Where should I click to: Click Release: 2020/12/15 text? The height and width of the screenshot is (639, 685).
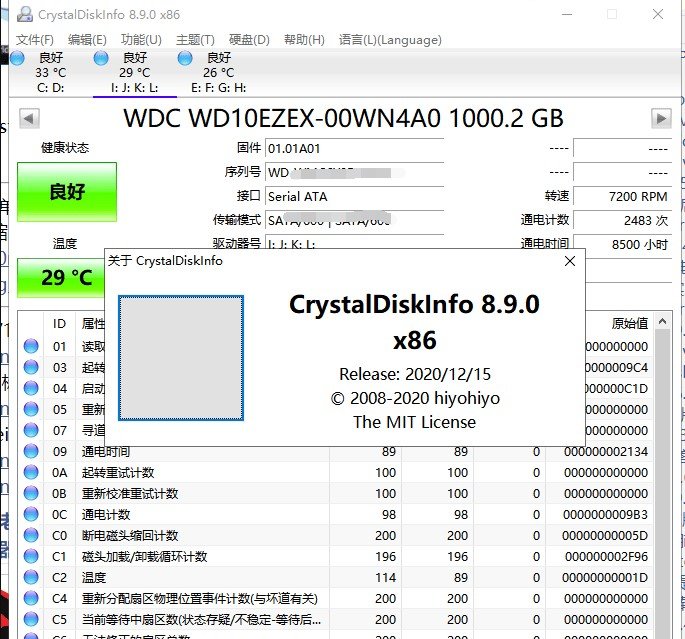tap(415, 374)
